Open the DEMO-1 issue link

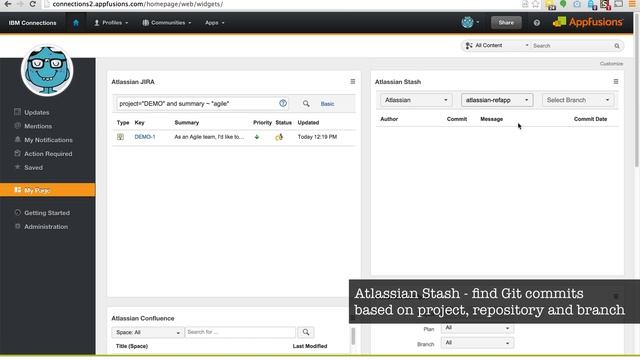pos(145,137)
